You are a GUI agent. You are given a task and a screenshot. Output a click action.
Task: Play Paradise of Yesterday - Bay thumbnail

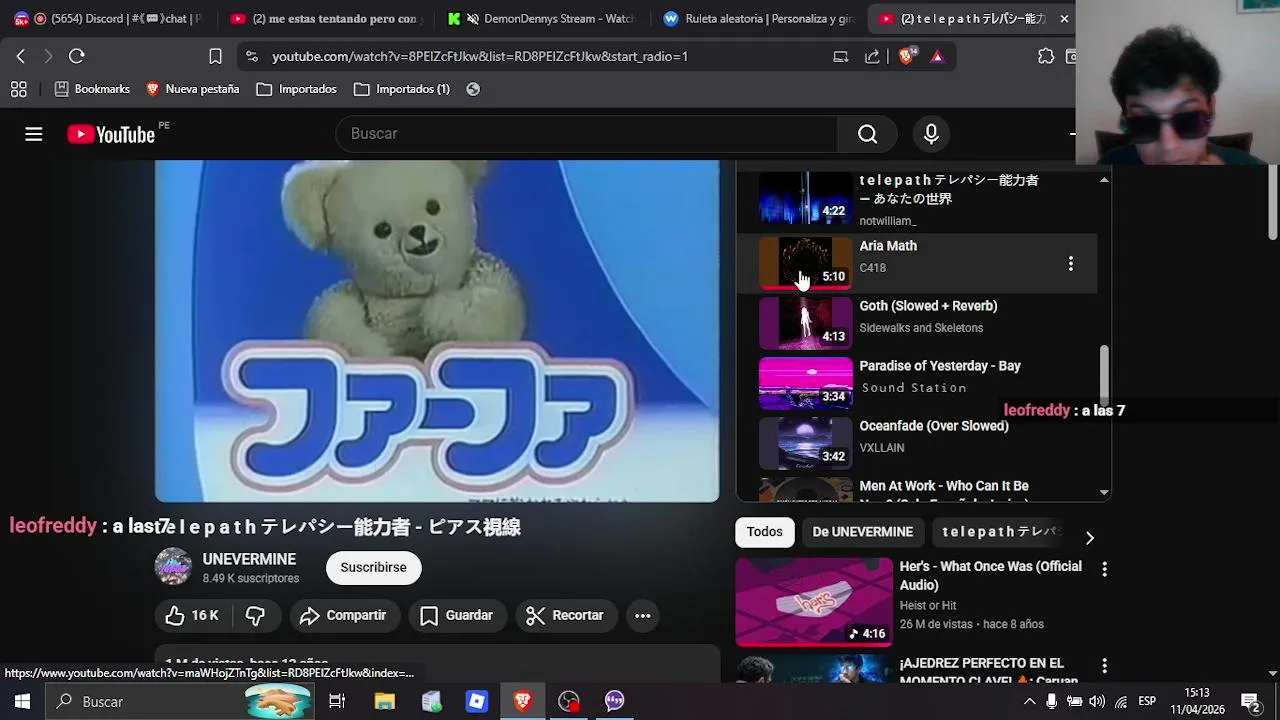click(x=805, y=384)
